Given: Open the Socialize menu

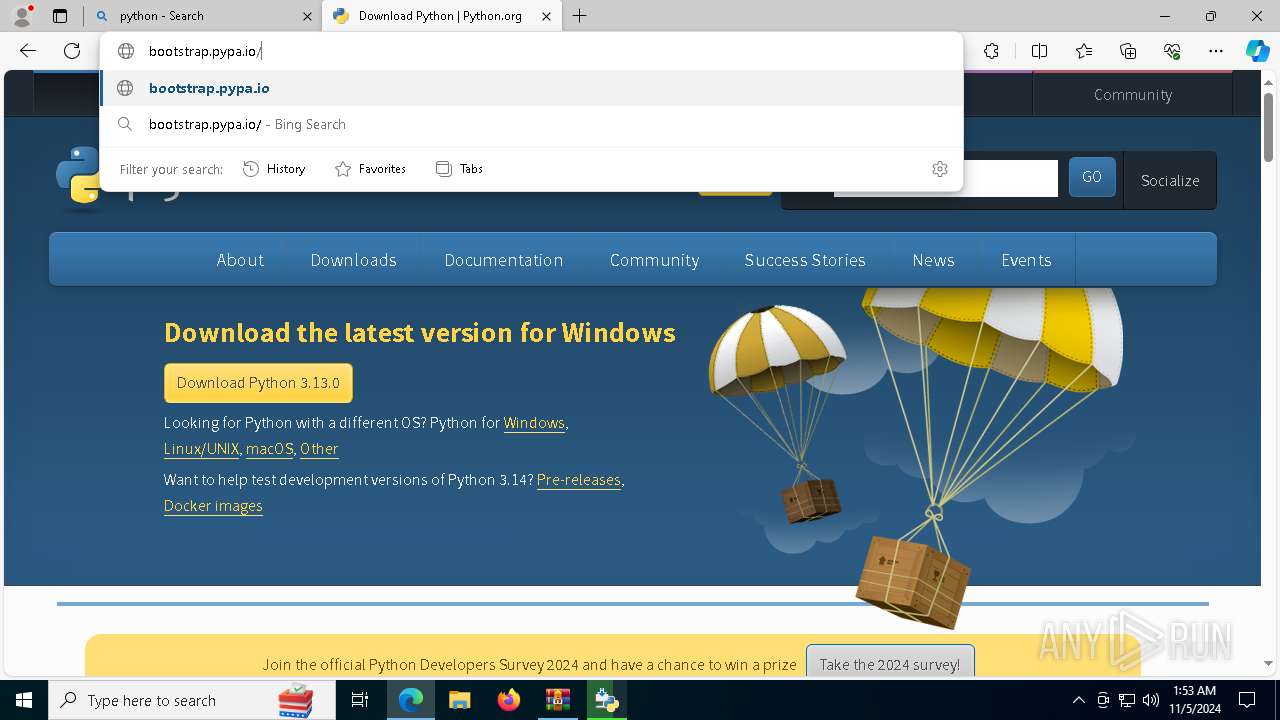Looking at the screenshot, I should click(1170, 181).
